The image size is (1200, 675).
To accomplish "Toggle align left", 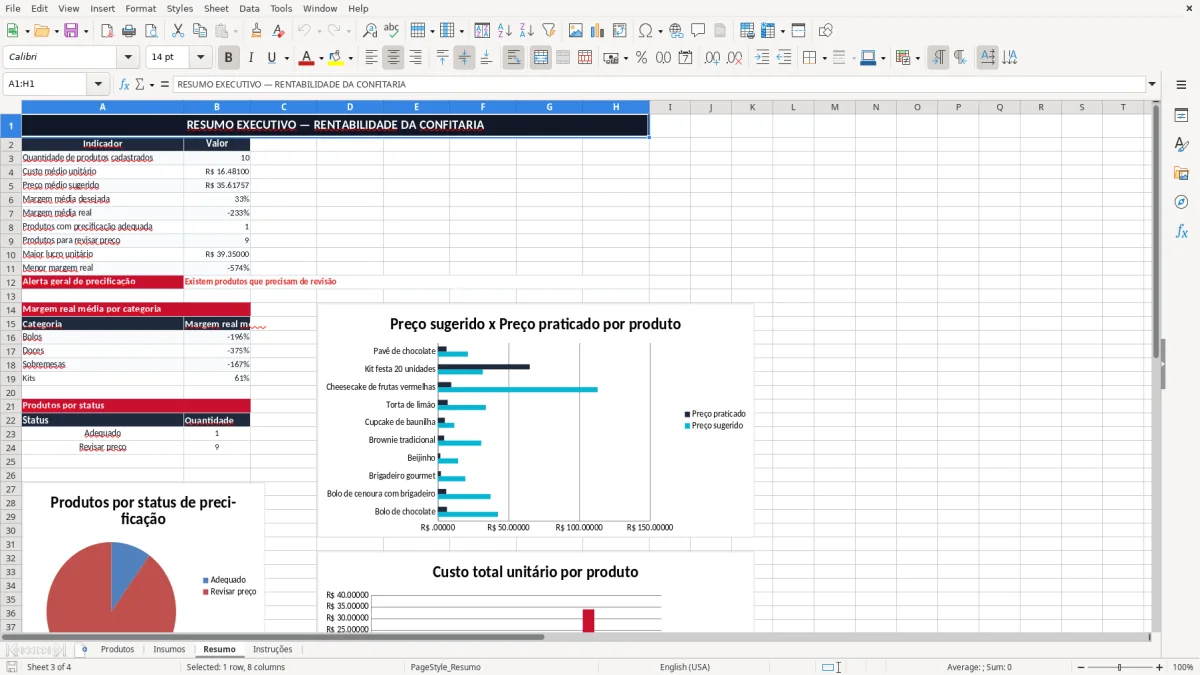I will tap(371, 58).
